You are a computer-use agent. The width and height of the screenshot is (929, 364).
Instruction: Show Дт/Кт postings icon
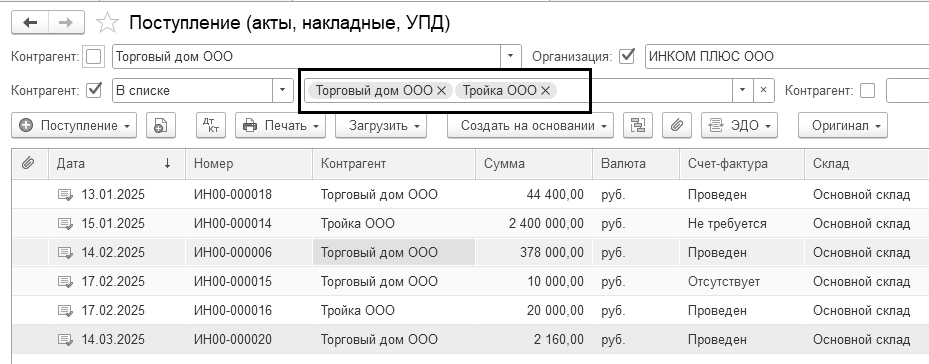click(212, 126)
